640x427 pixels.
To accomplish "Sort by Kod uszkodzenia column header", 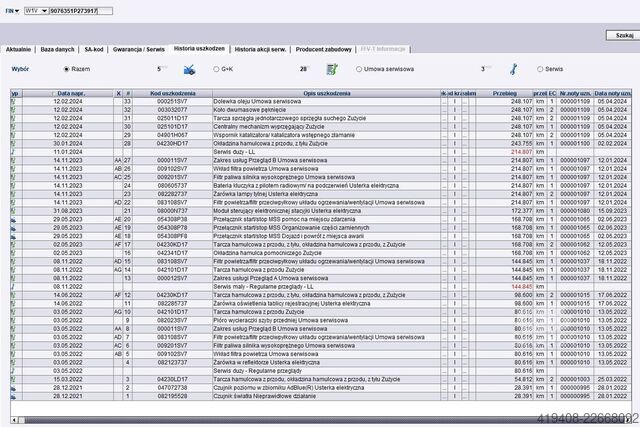I will (x=172, y=93).
